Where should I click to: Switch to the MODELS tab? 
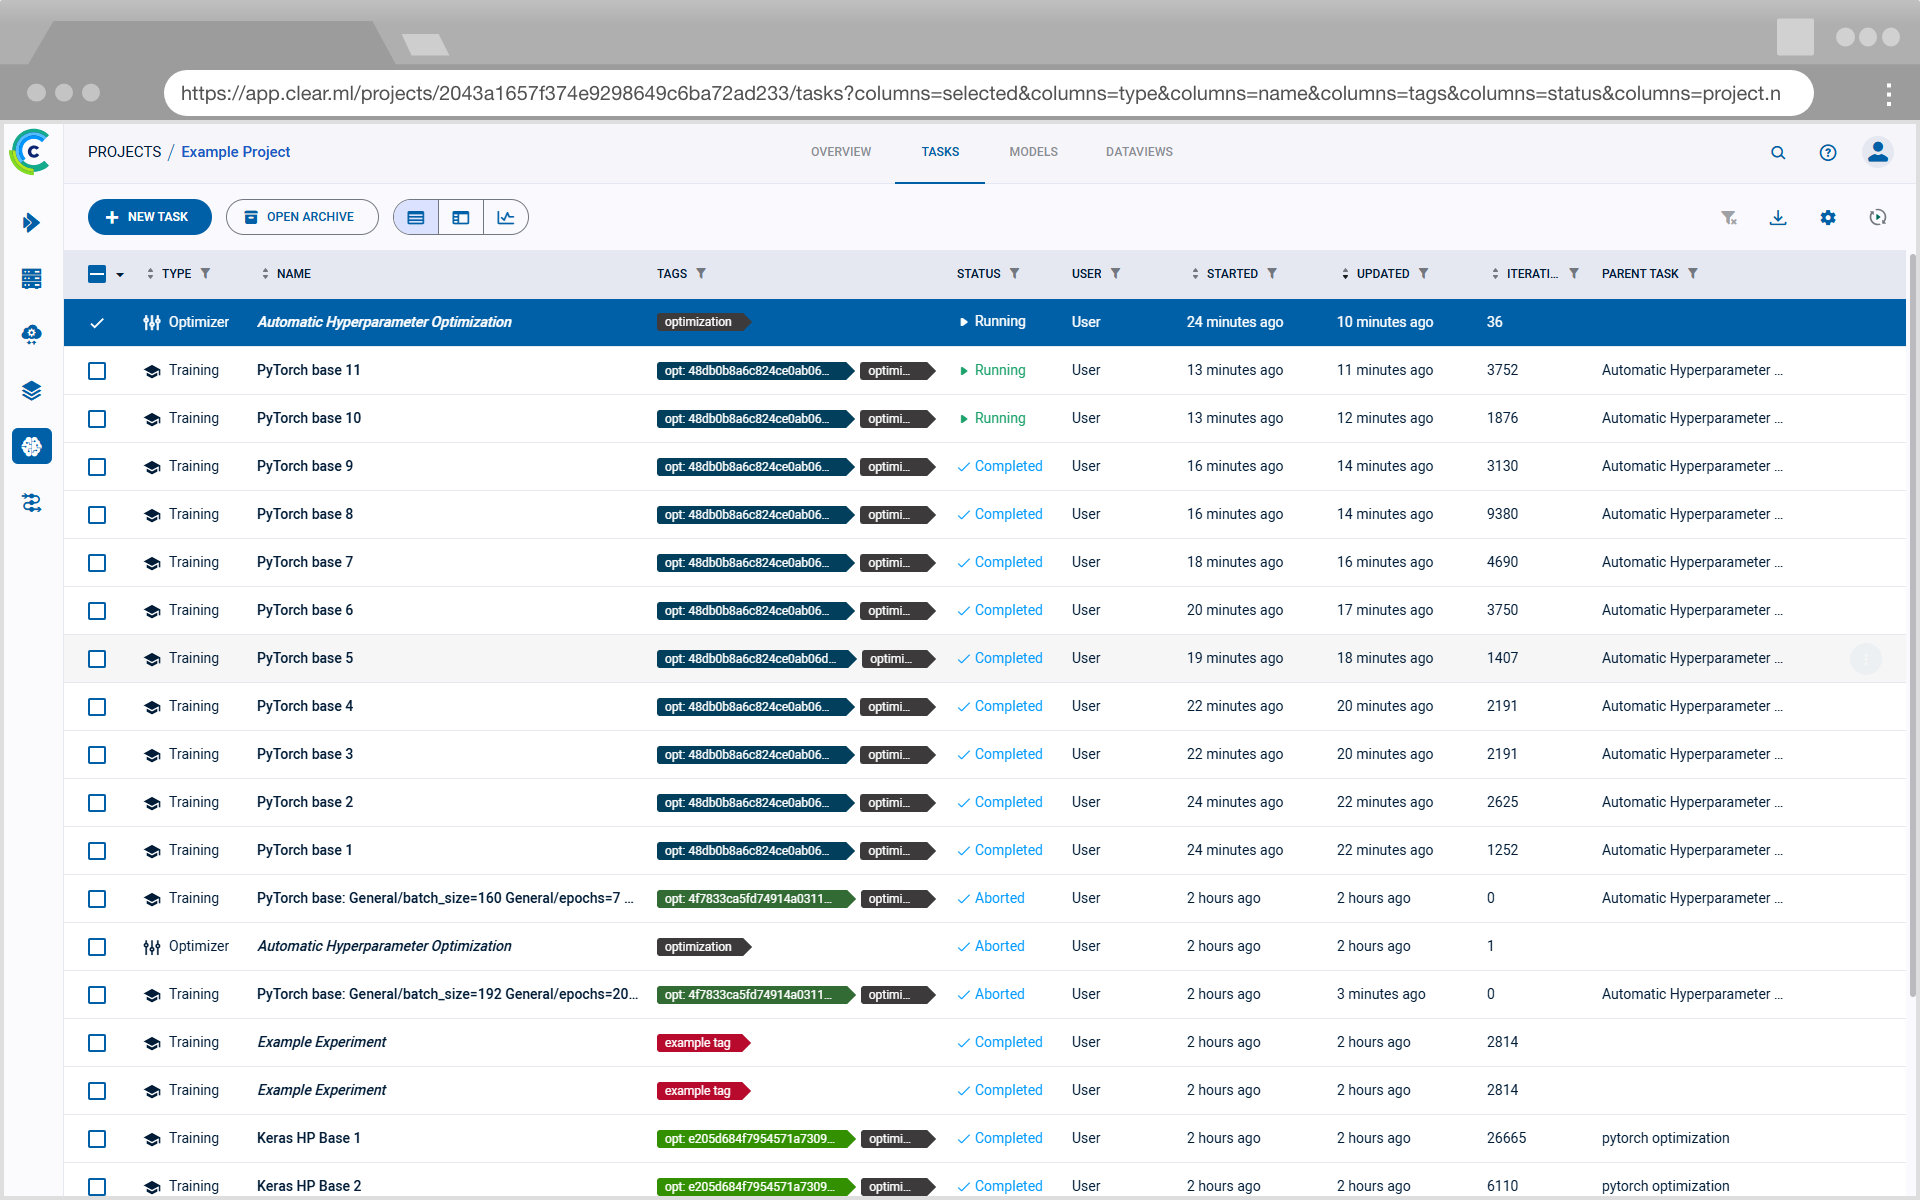coord(1034,152)
